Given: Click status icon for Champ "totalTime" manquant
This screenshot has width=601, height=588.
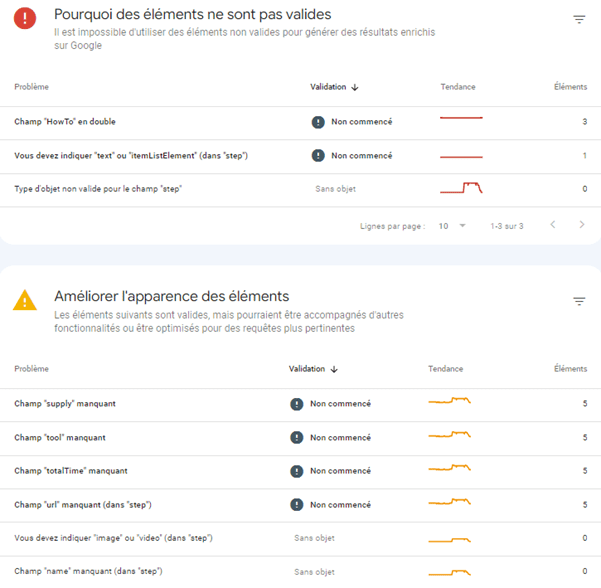Looking at the screenshot, I should [296, 471].
